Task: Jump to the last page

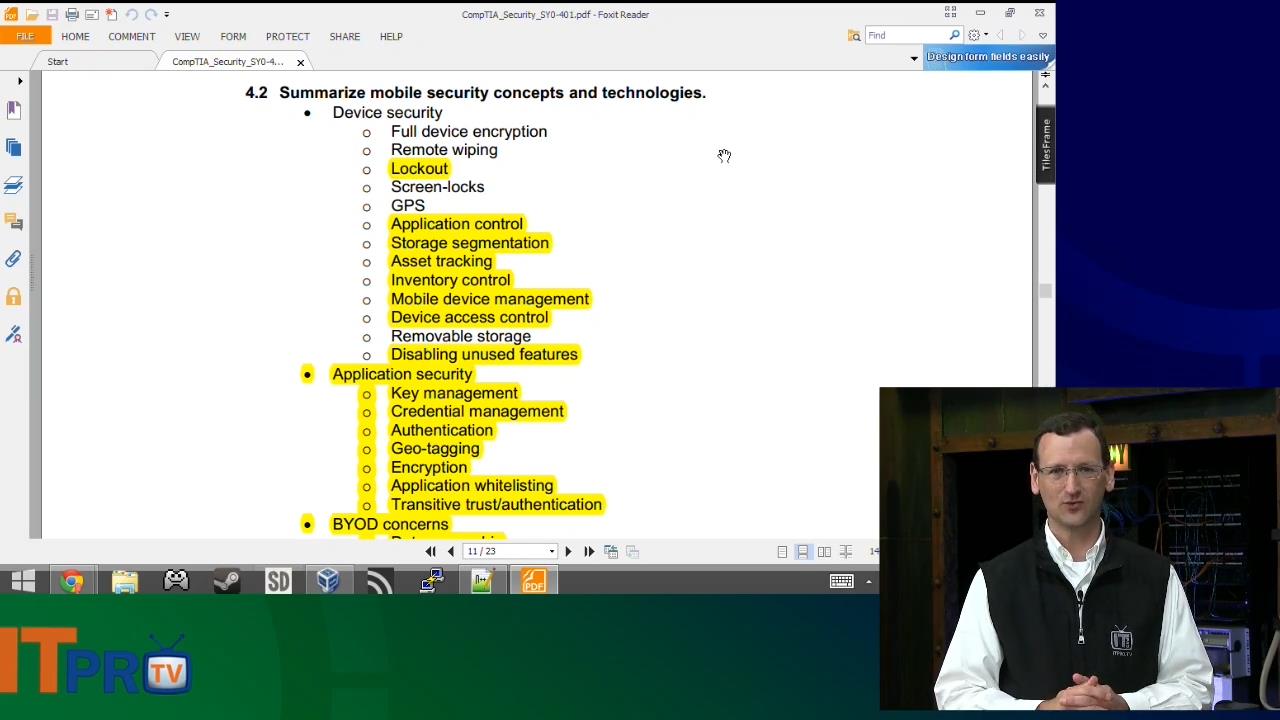Action: (x=589, y=551)
